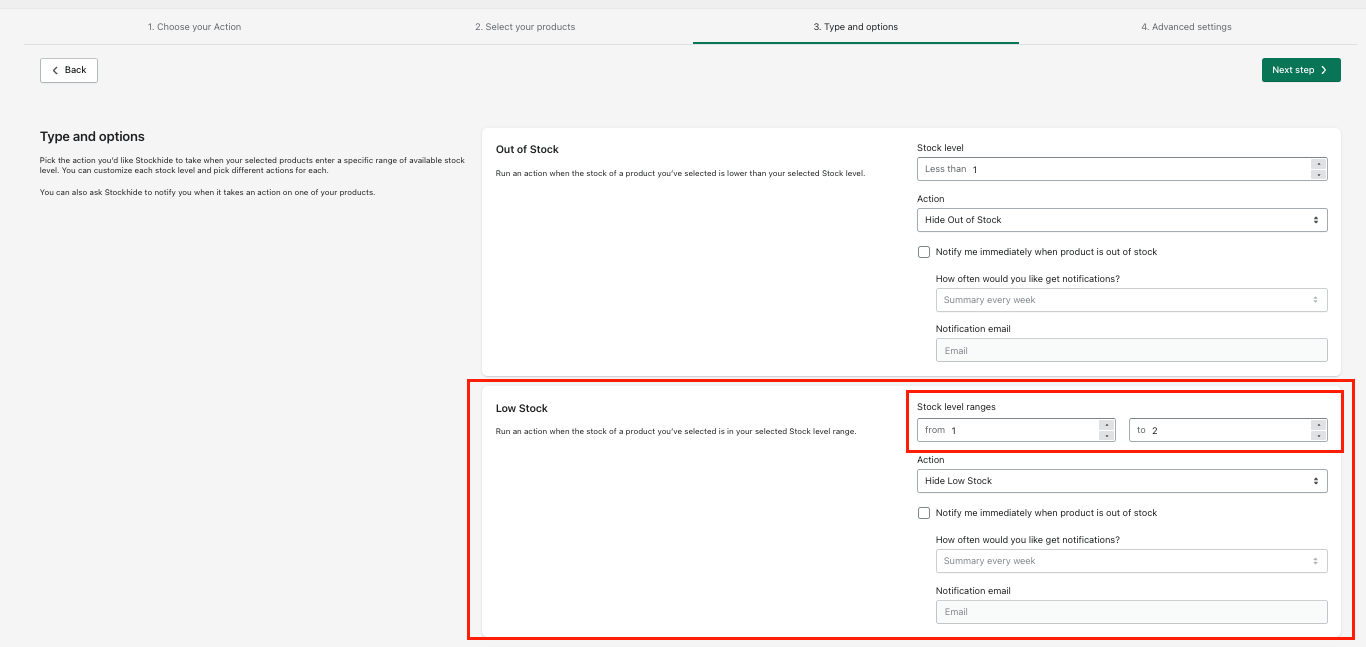Screen dimensions: 1366x647
Task: Enable immediate notification in Low Stock section
Action: (x=924, y=513)
